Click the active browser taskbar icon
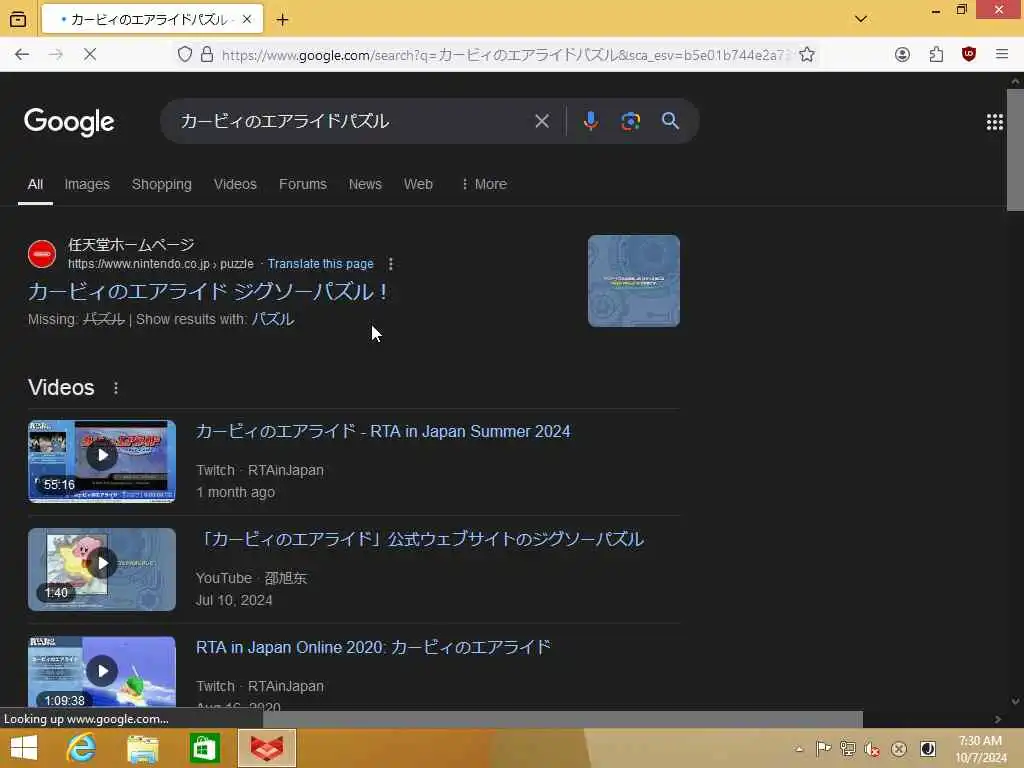This screenshot has height=768, width=1024. pyautogui.click(x=267, y=748)
